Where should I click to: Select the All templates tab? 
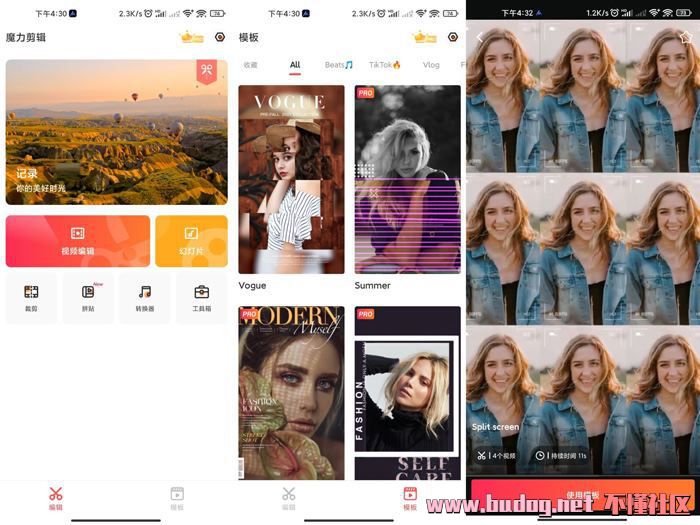coord(295,65)
